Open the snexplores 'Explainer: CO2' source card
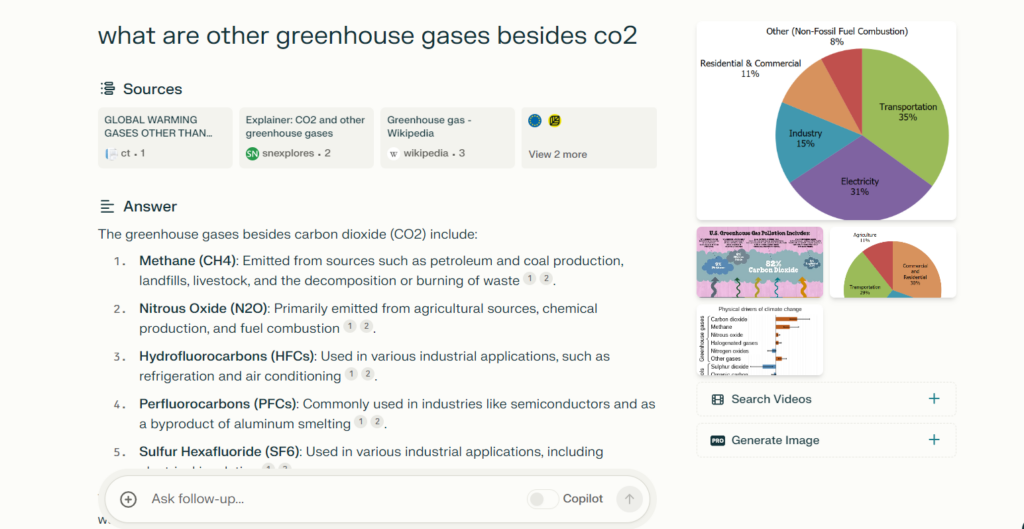Image resolution: width=1024 pixels, height=529 pixels. [x=306, y=138]
